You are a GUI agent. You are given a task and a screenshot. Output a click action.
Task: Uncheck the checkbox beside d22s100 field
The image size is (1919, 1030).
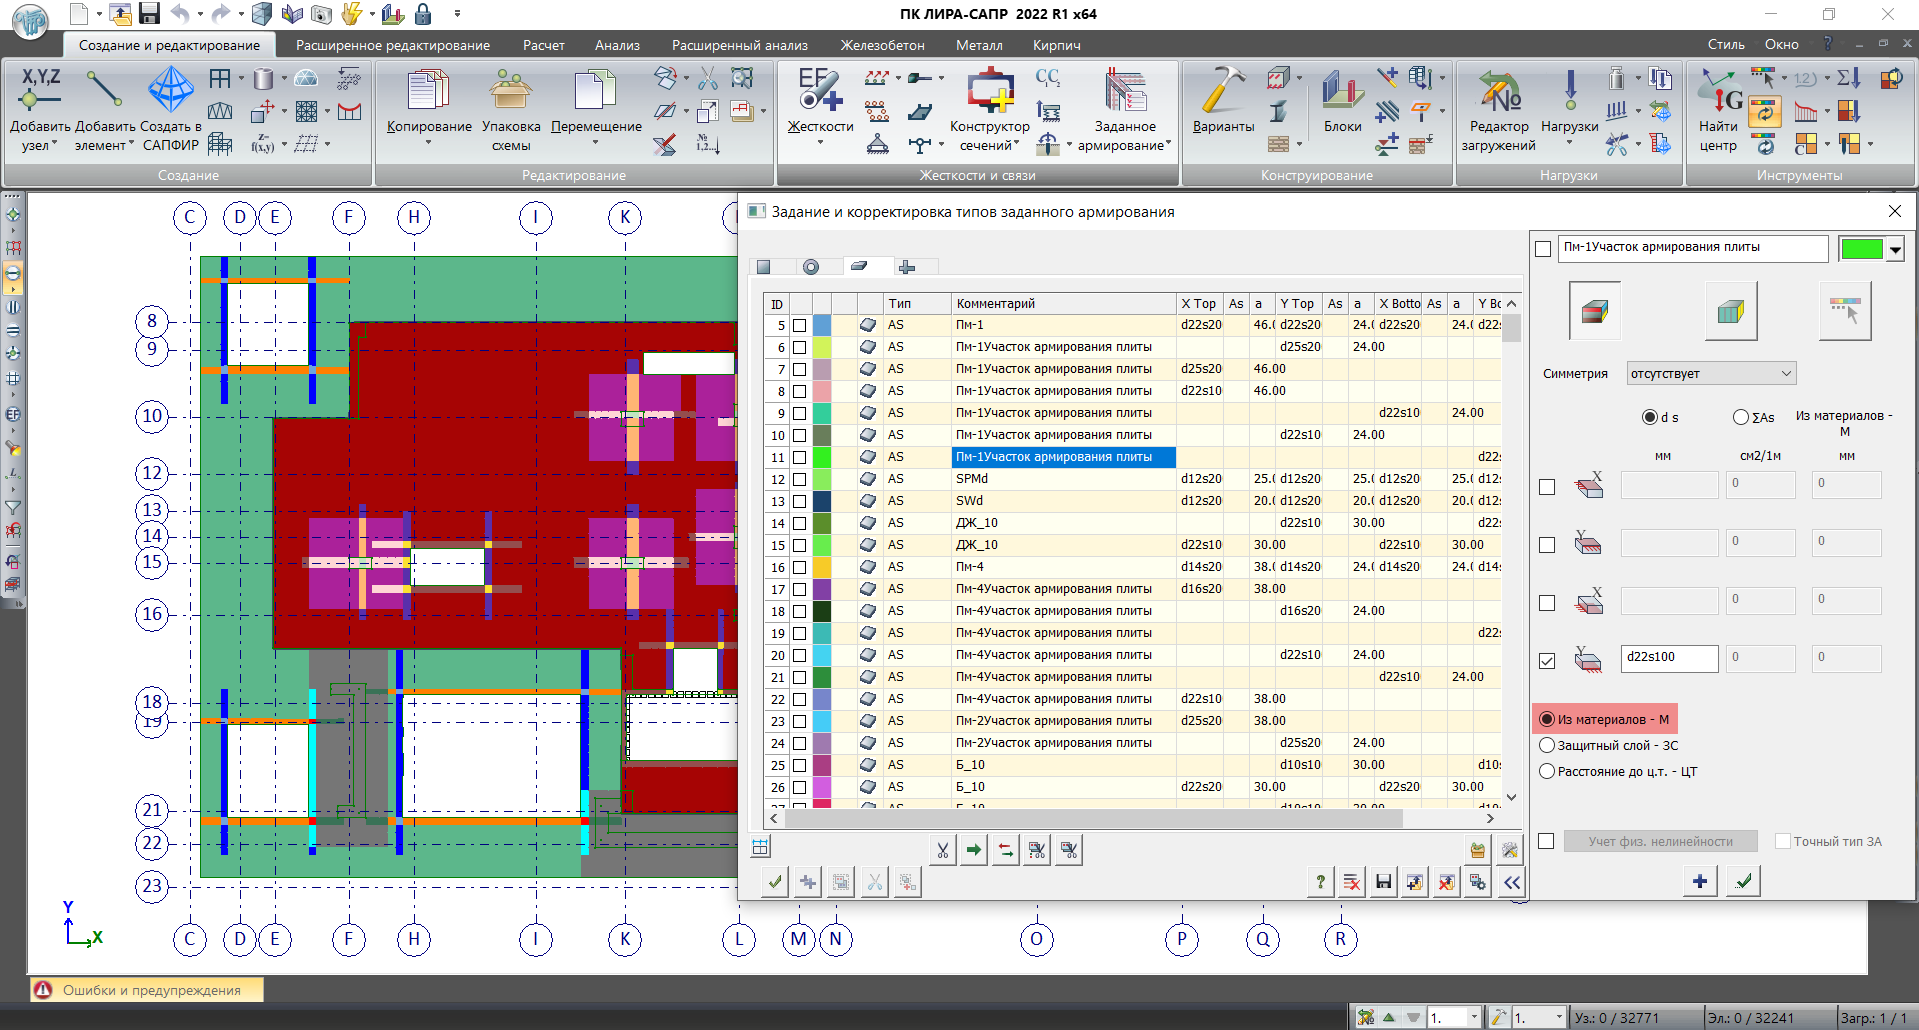(1547, 661)
